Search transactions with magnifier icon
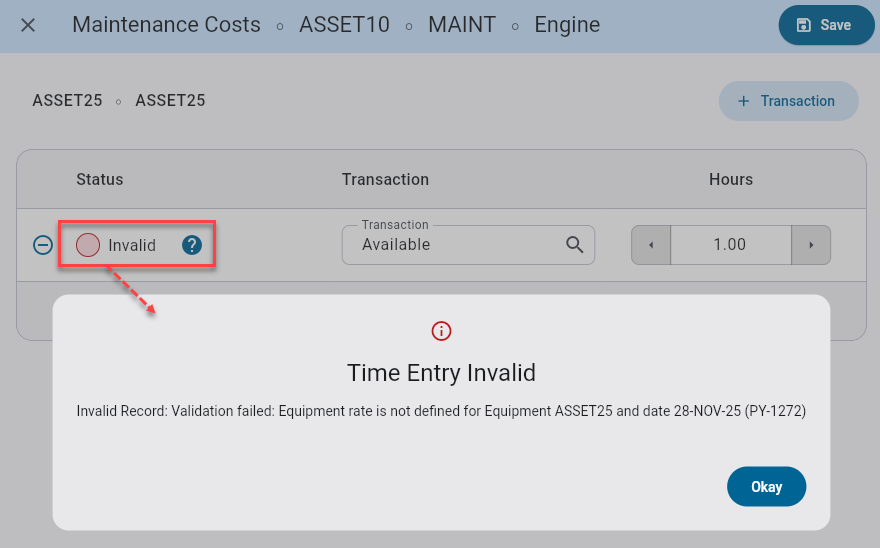880x548 pixels. pos(574,245)
